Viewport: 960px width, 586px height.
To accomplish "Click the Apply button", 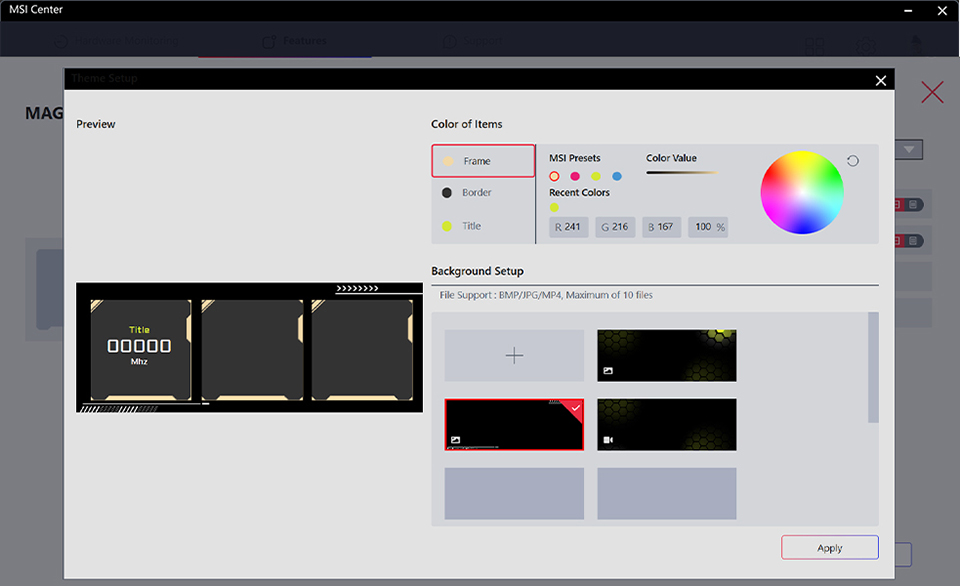I will click(830, 548).
